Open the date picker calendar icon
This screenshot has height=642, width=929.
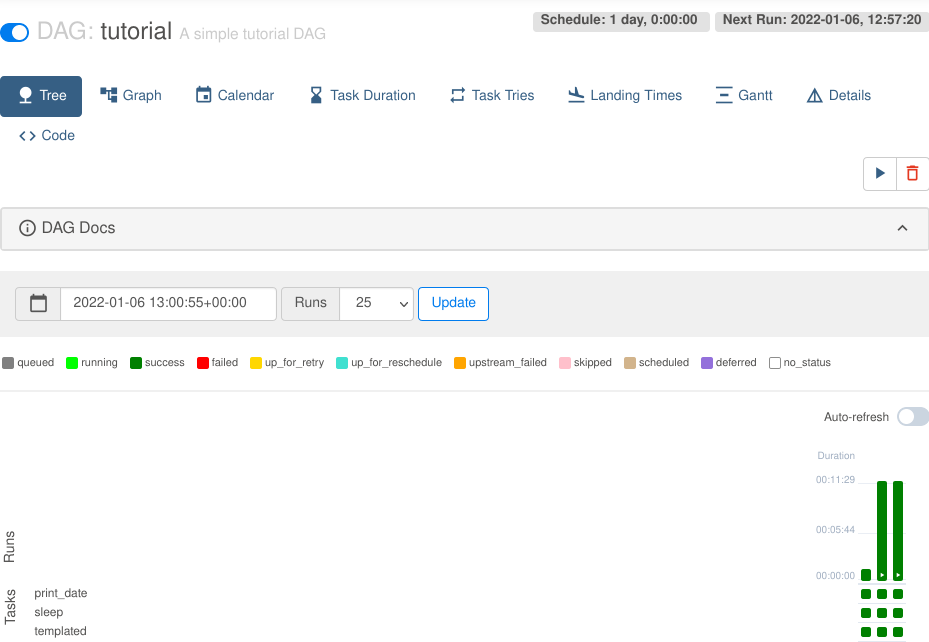[38, 303]
